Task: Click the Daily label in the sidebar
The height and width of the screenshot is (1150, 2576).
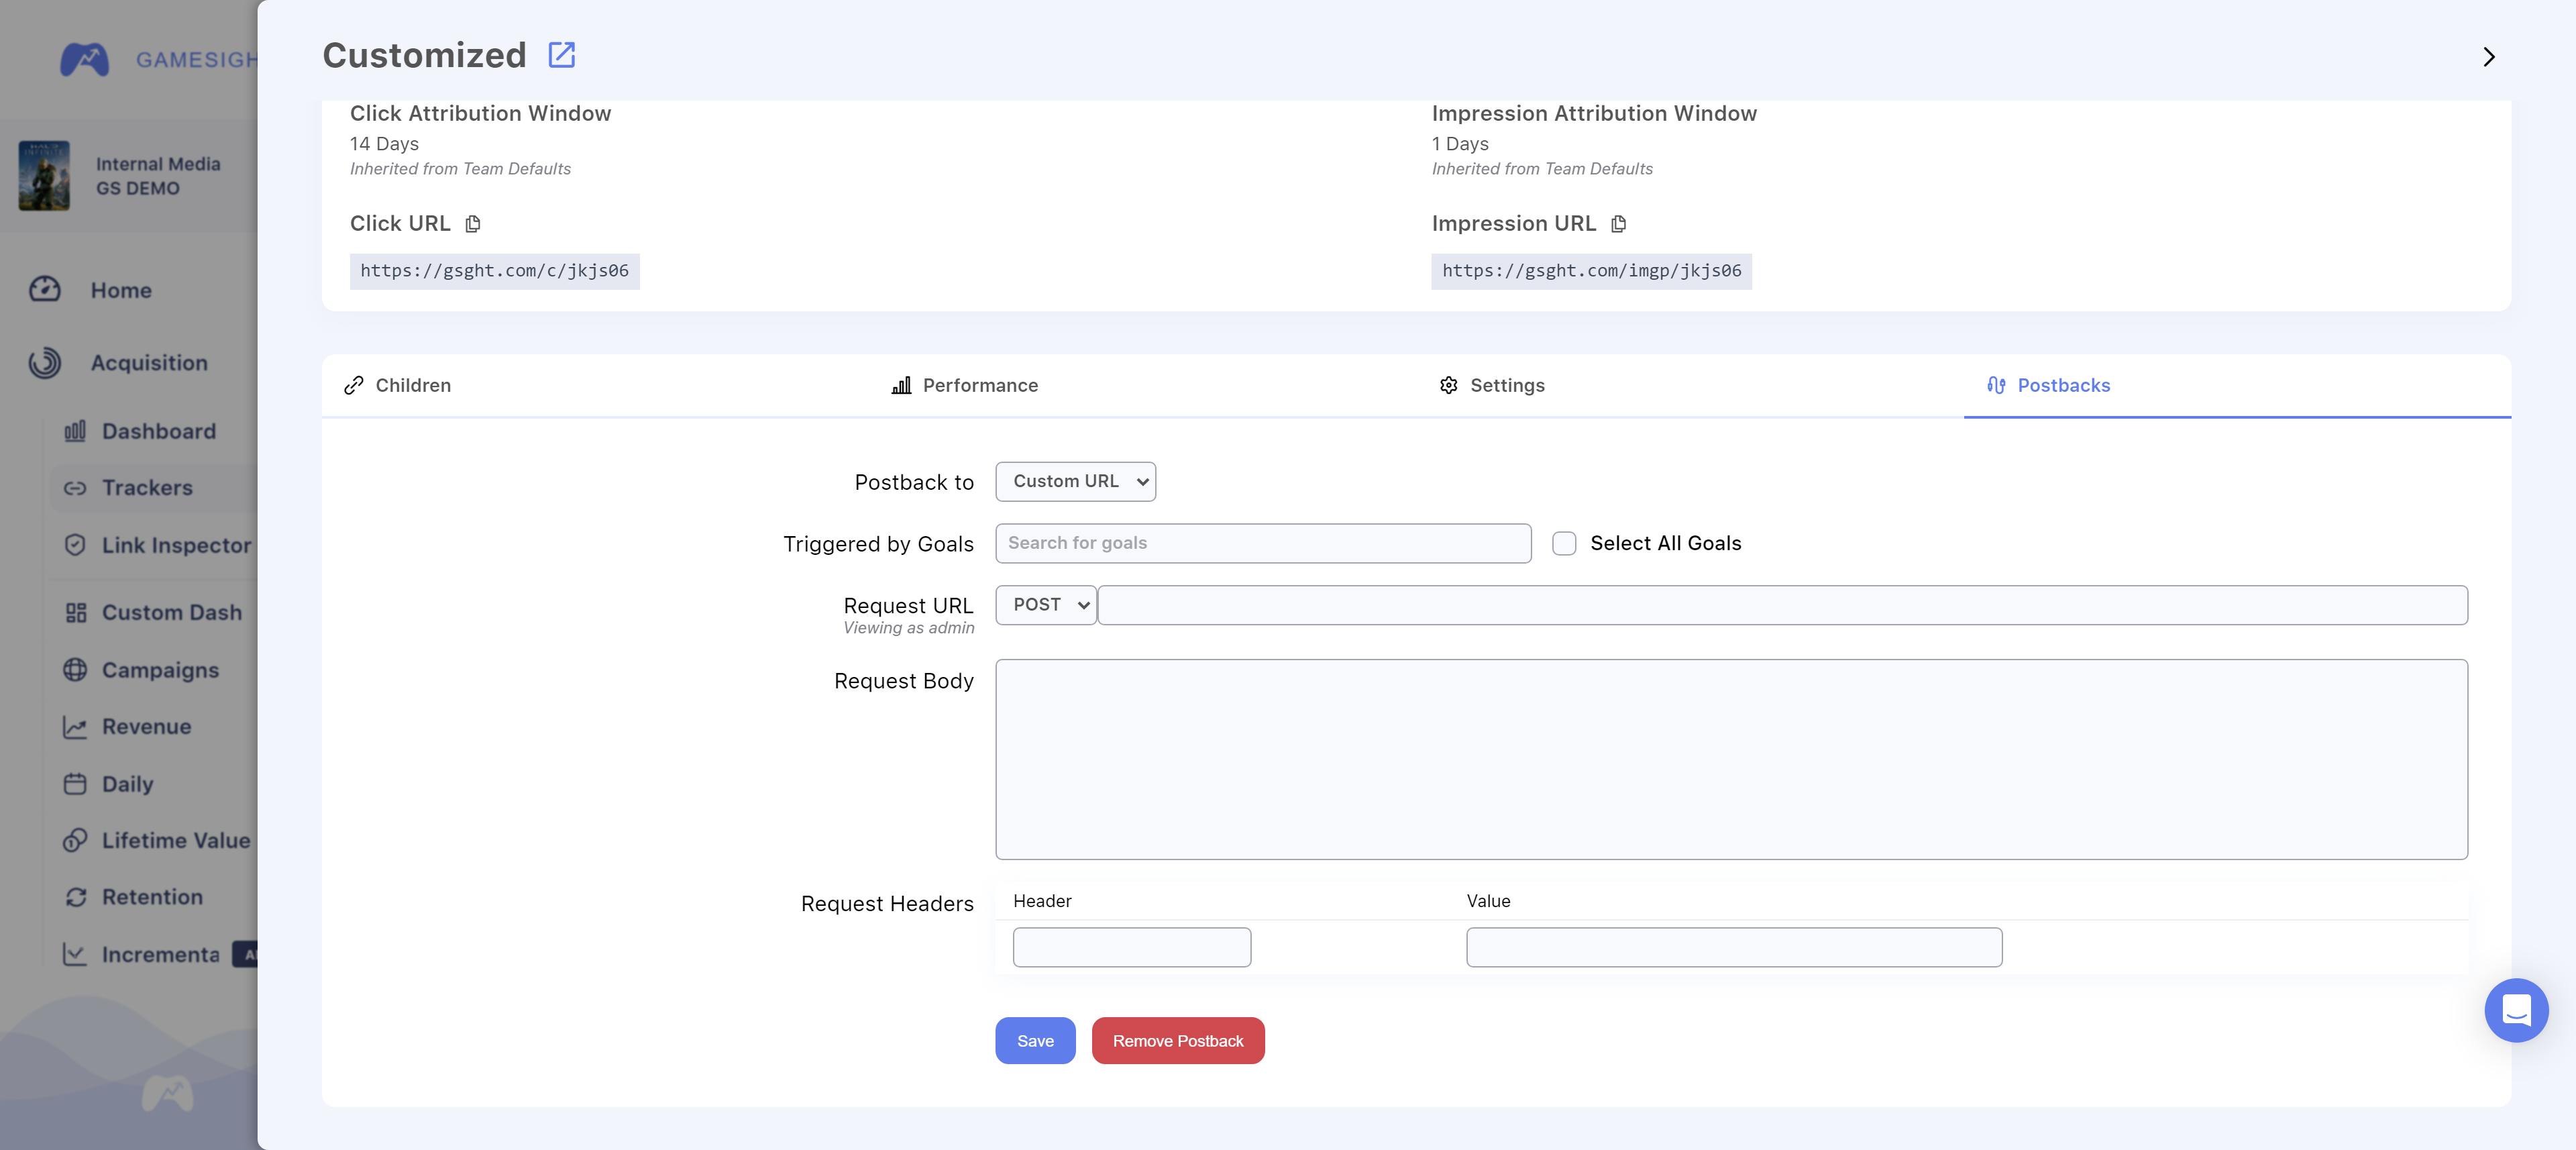Action: click(128, 785)
